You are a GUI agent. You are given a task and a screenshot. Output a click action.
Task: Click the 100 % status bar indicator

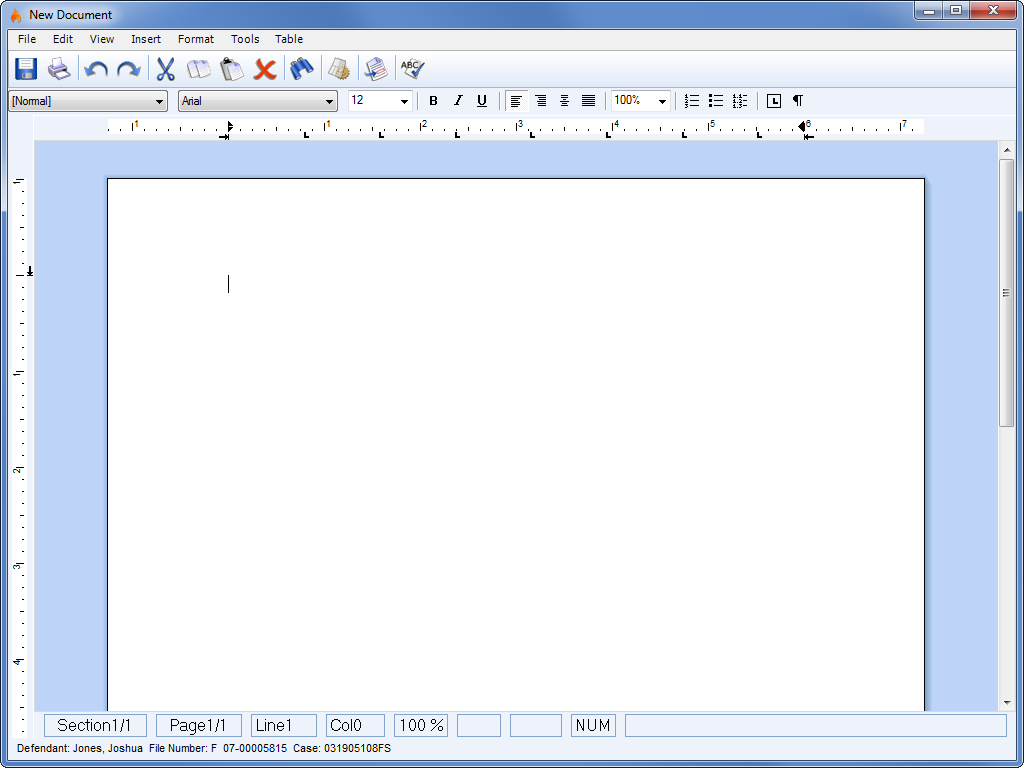(421, 726)
